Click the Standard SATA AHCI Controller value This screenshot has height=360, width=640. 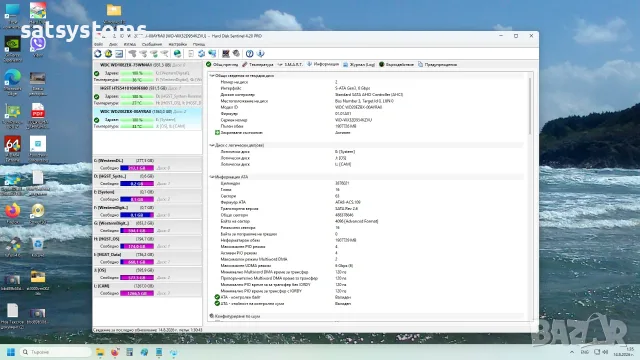point(369,95)
